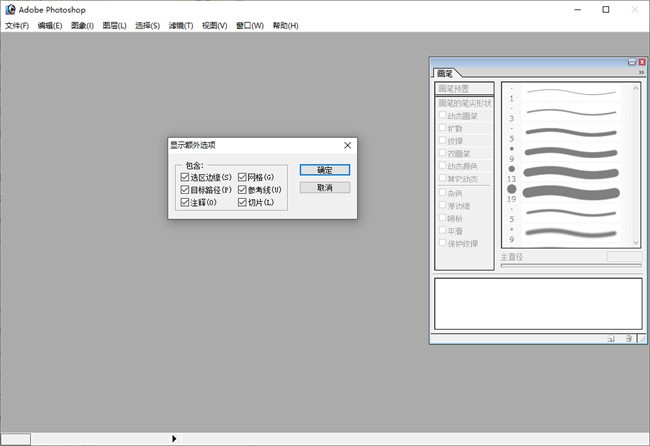Choose the size 13 brush preset
The width and height of the screenshot is (650, 446).
coord(566,173)
